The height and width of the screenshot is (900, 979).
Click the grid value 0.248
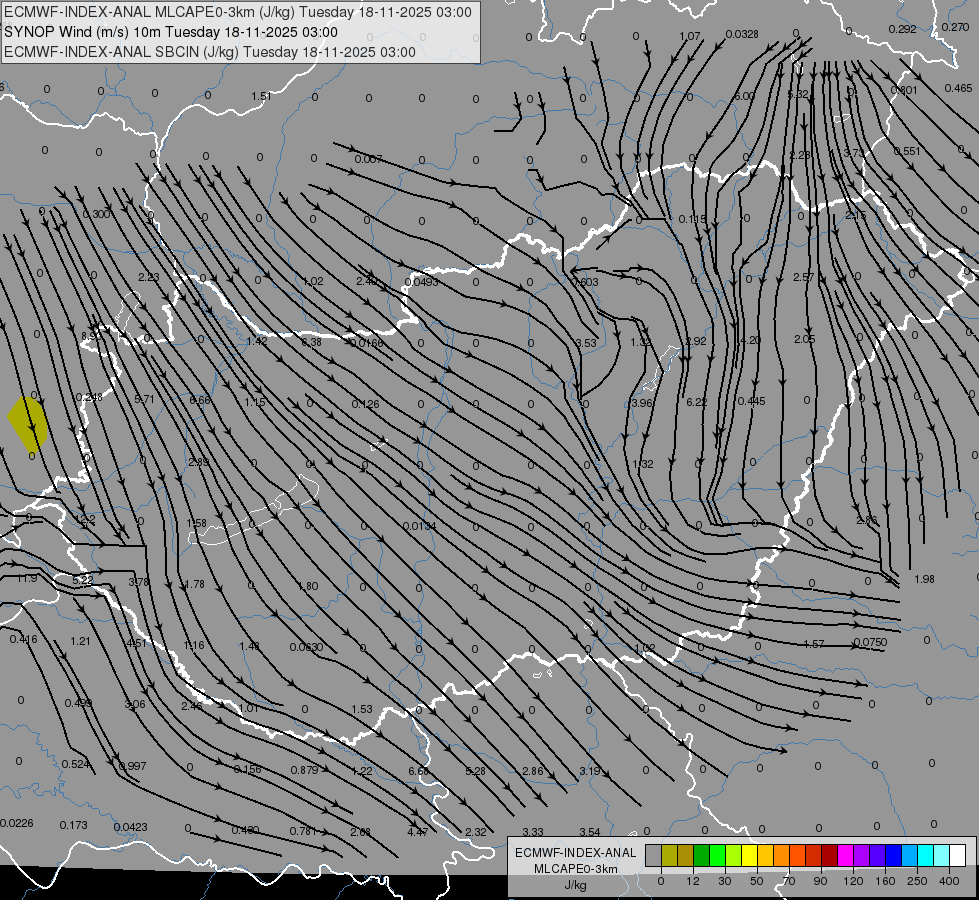coord(89,397)
